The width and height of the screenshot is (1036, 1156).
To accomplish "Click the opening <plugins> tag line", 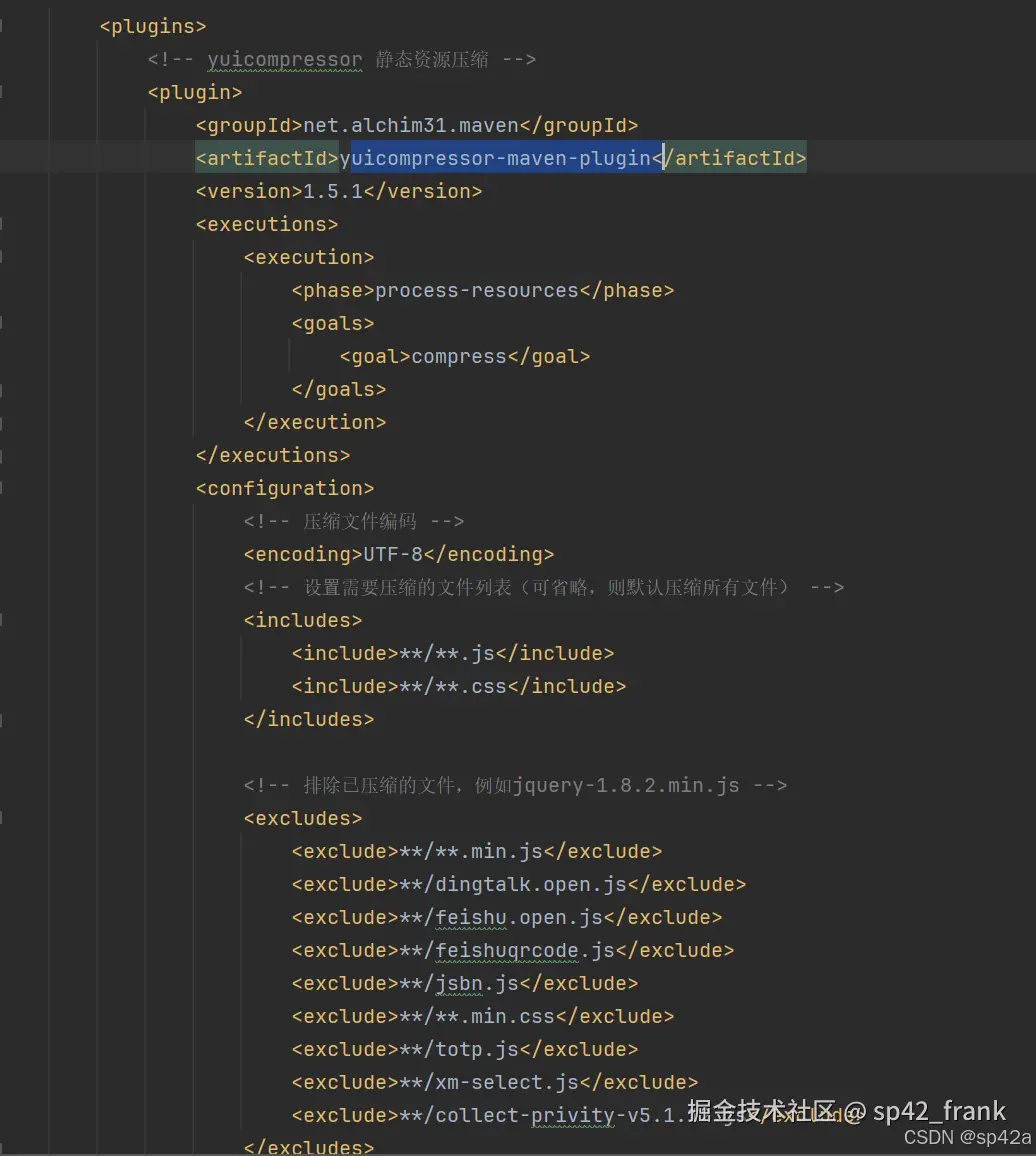I will (153, 27).
